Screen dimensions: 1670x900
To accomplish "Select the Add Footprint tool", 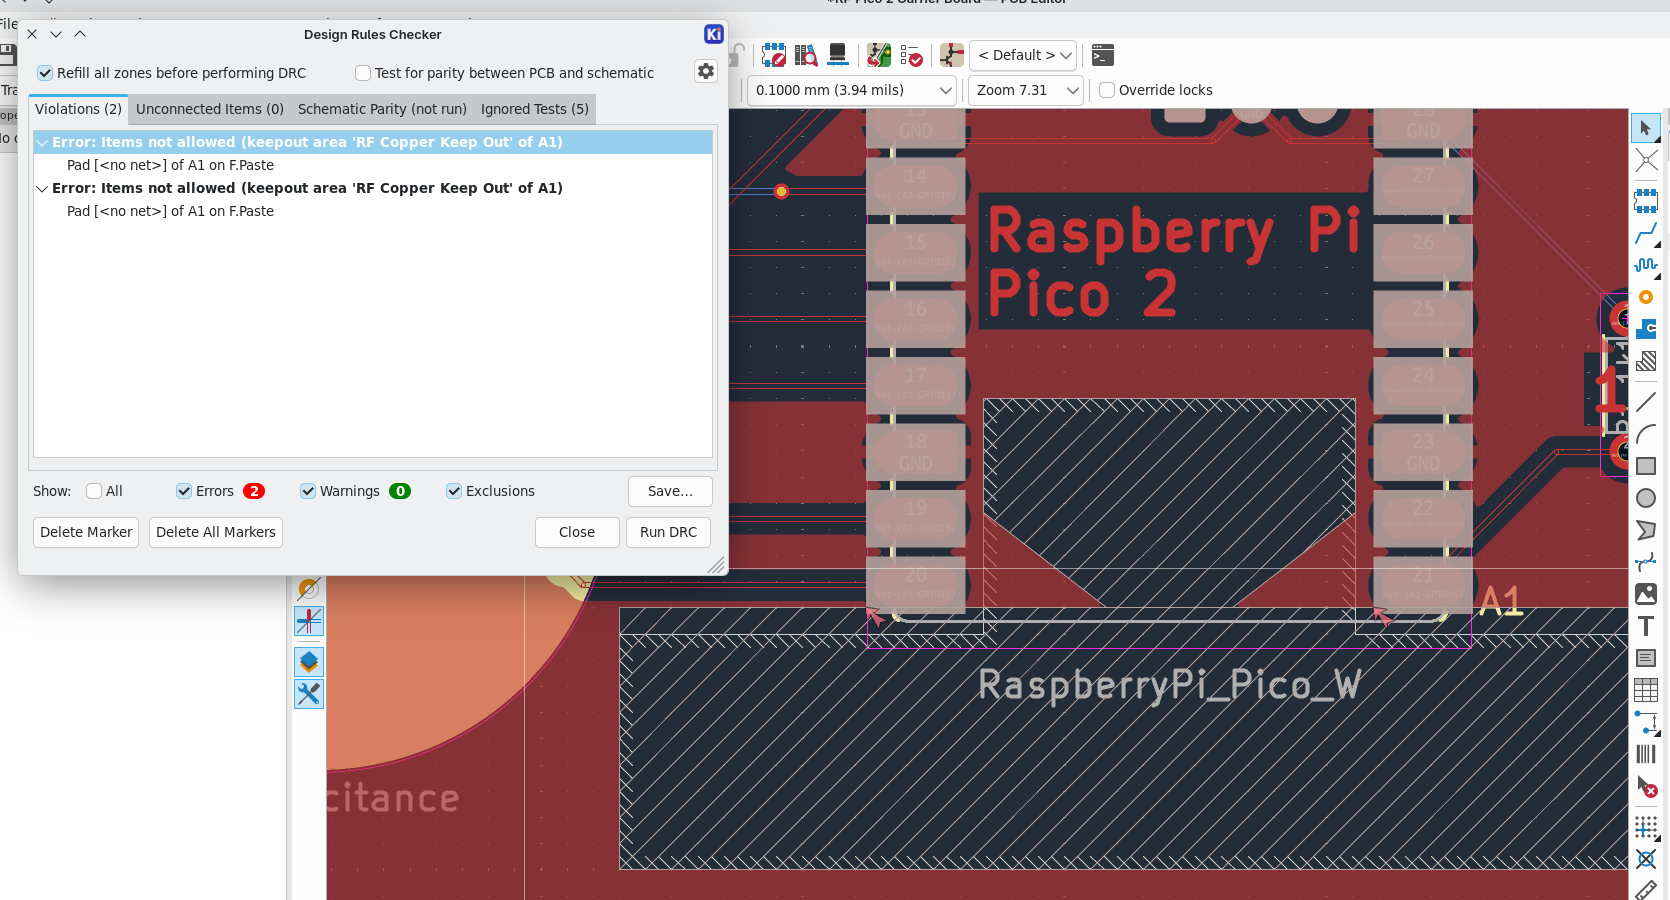I will tap(1646, 201).
